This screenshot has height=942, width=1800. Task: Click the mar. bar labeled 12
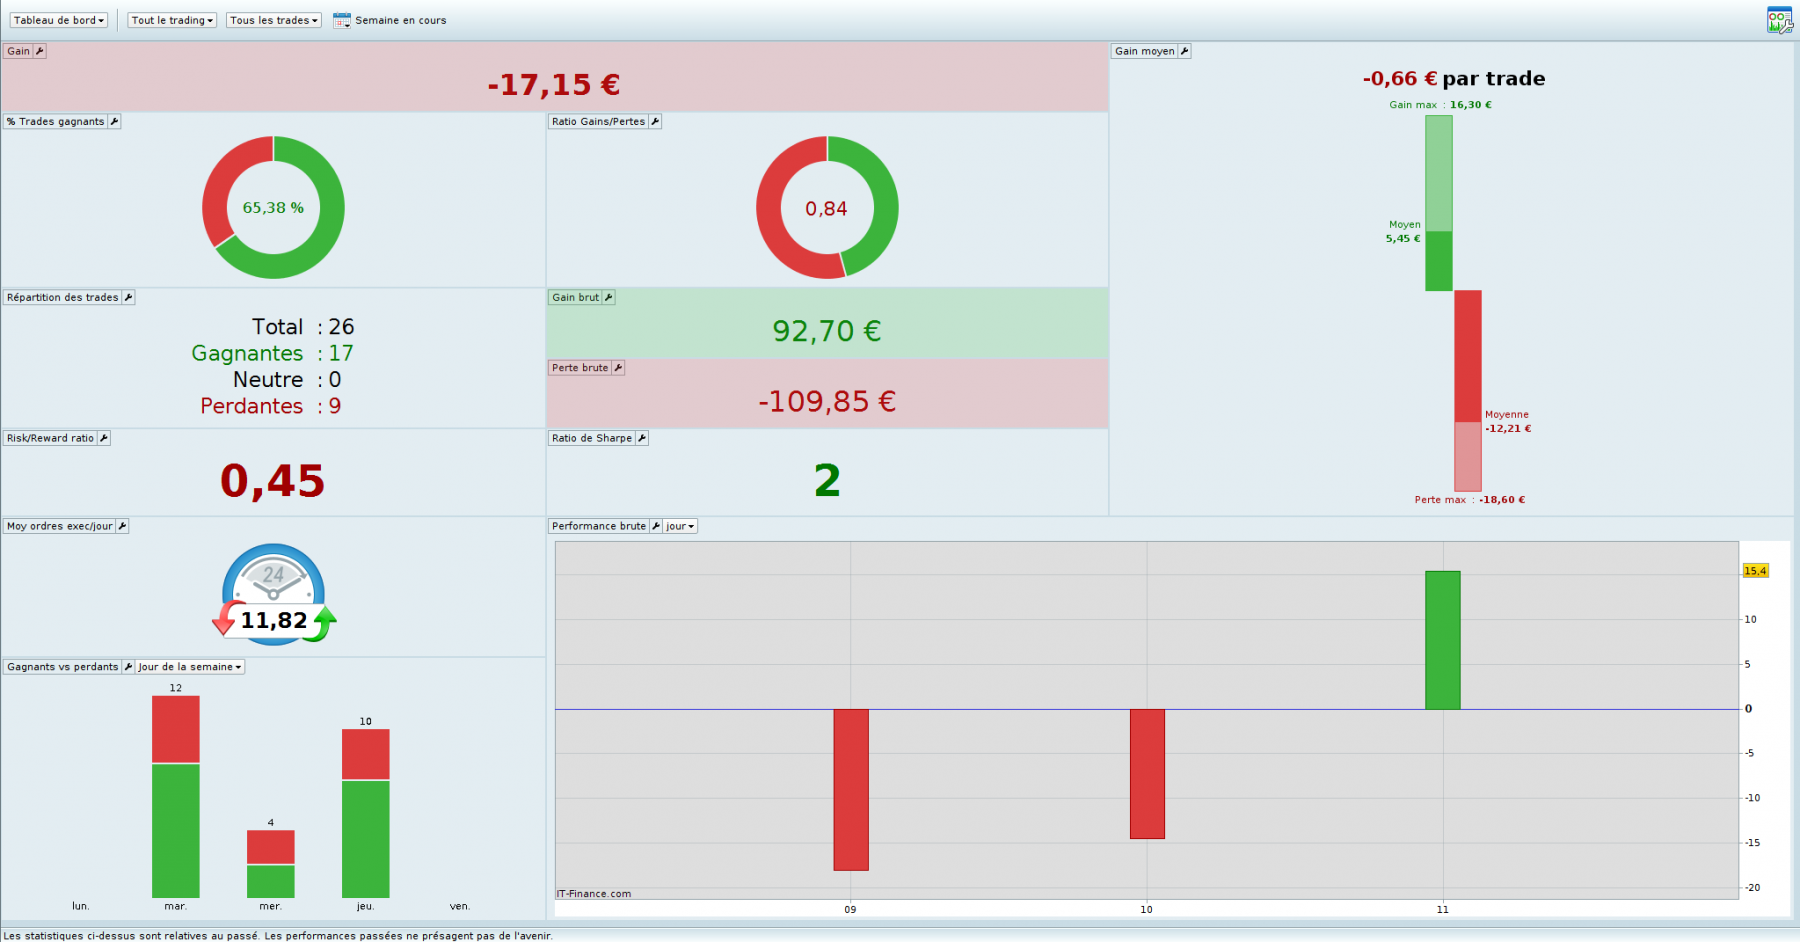click(176, 796)
